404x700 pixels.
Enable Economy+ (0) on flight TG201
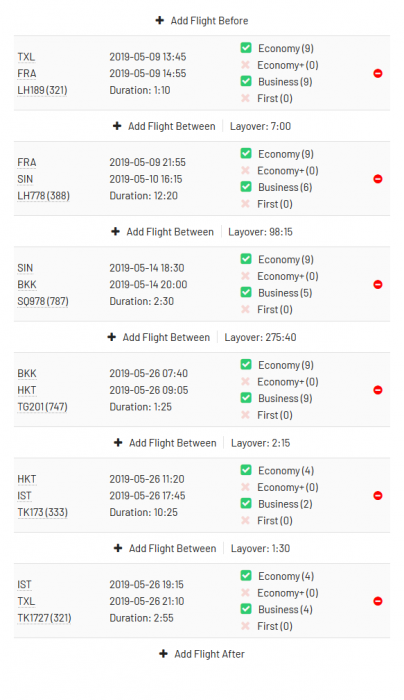[245, 381]
